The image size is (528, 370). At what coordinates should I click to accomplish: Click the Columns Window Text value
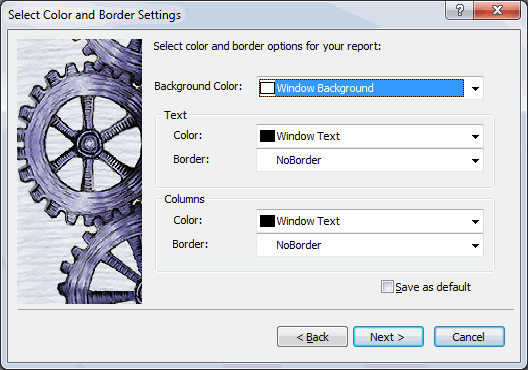[x=308, y=221]
